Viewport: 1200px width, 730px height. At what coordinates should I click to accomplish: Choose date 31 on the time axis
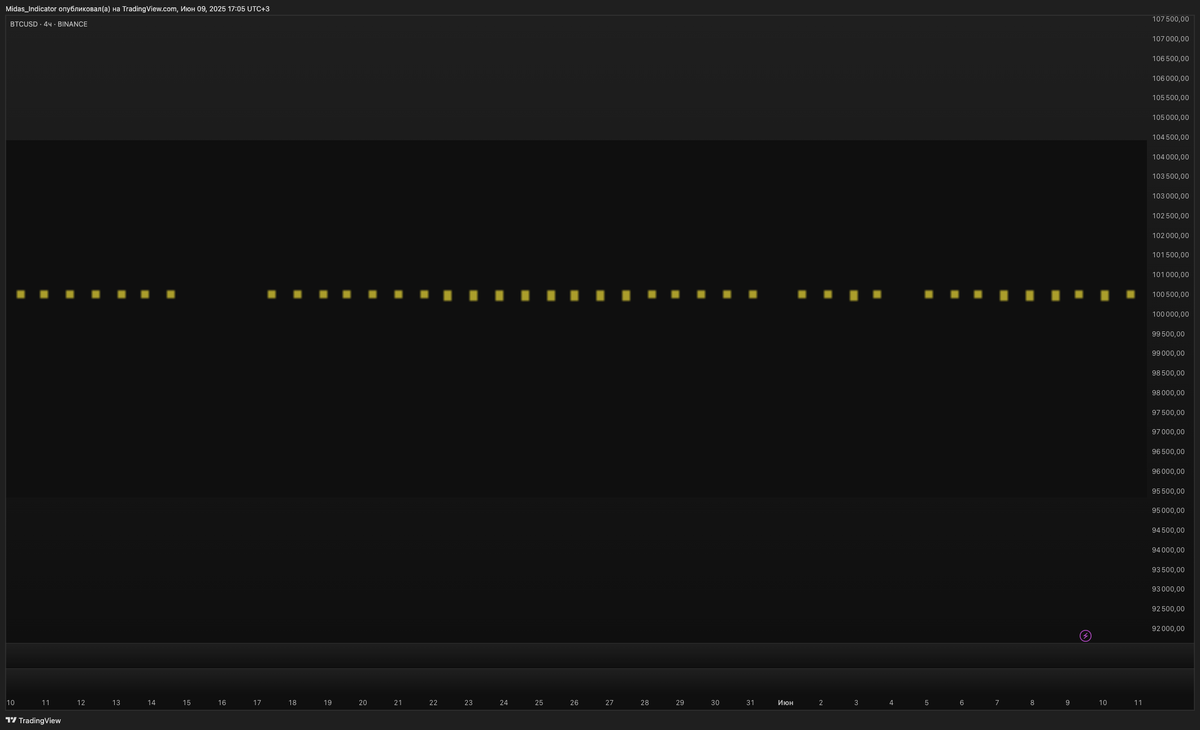click(x=750, y=703)
